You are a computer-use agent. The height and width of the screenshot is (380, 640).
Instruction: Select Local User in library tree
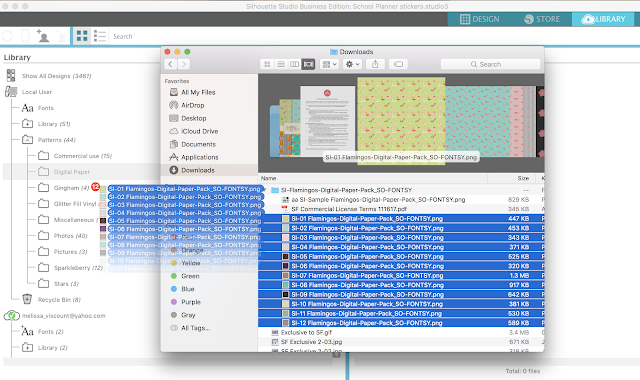click(37, 92)
